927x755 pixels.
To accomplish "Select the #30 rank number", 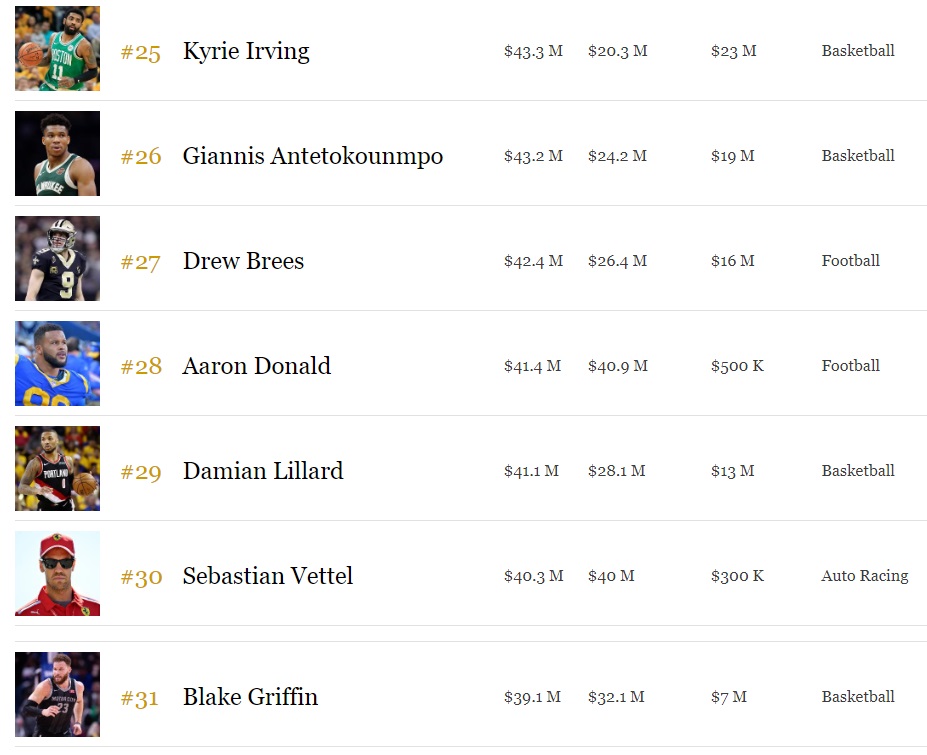I will point(141,577).
